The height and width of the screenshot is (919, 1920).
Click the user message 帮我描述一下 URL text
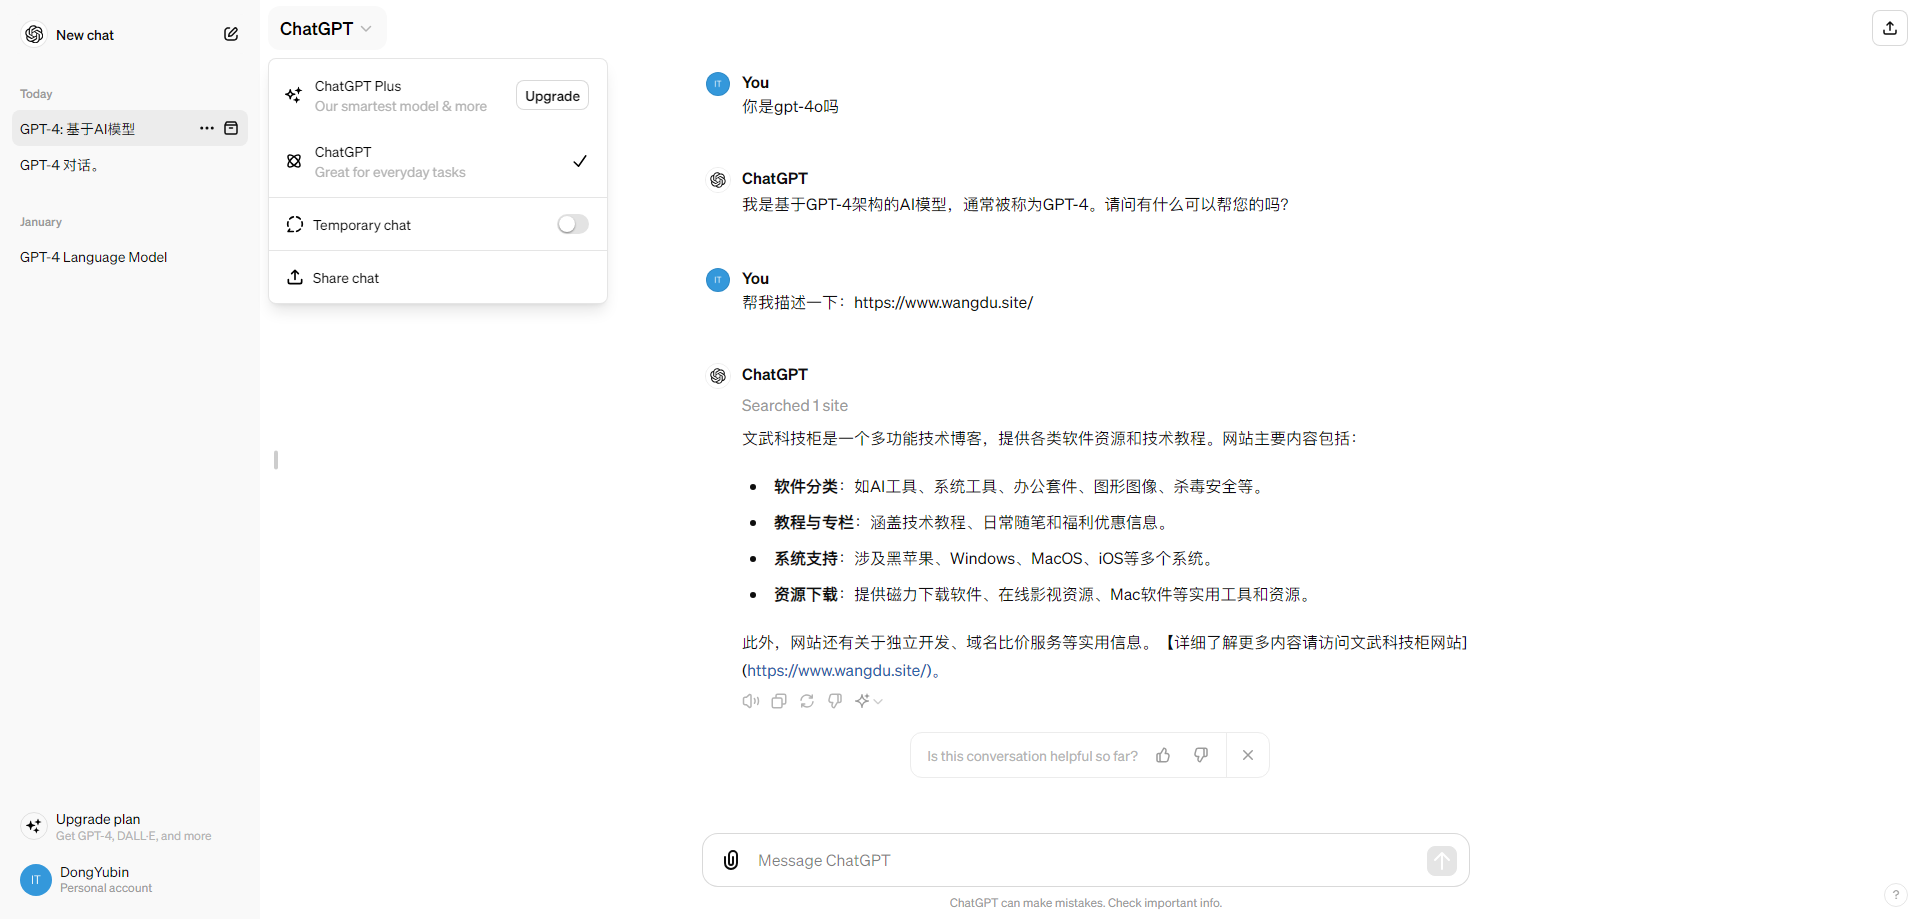pos(888,302)
